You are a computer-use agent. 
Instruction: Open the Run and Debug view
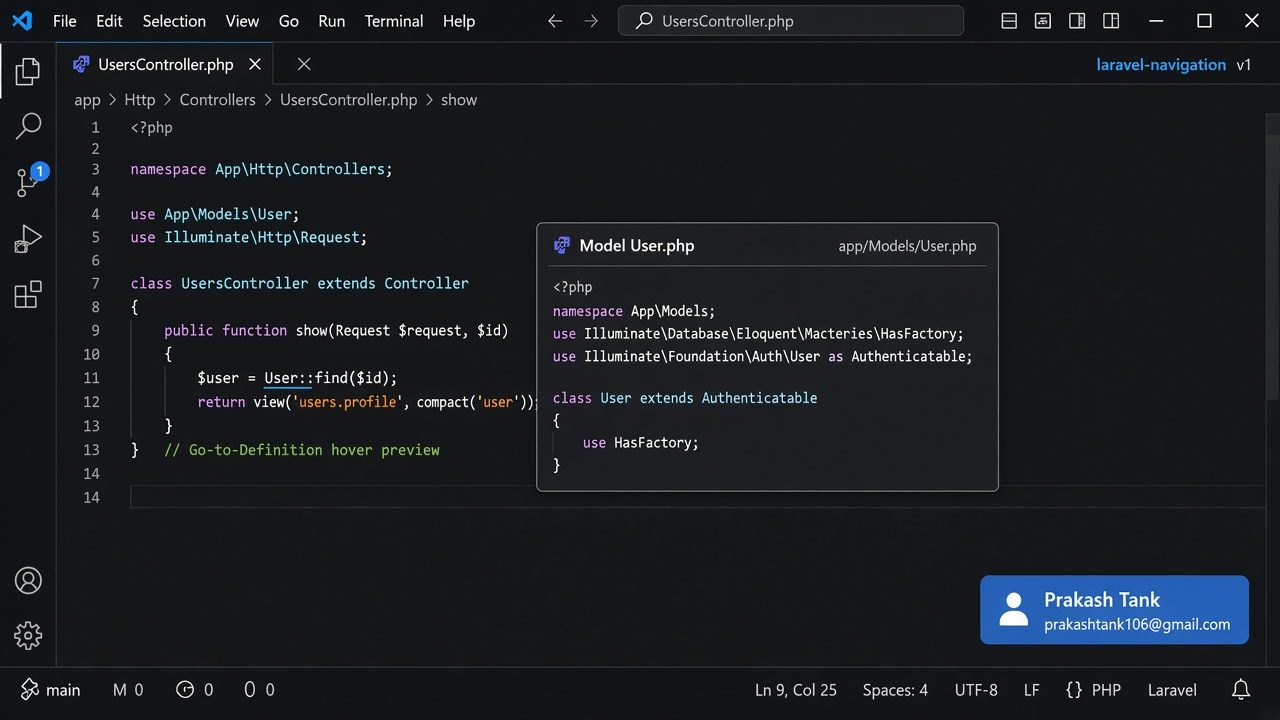(x=28, y=239)
